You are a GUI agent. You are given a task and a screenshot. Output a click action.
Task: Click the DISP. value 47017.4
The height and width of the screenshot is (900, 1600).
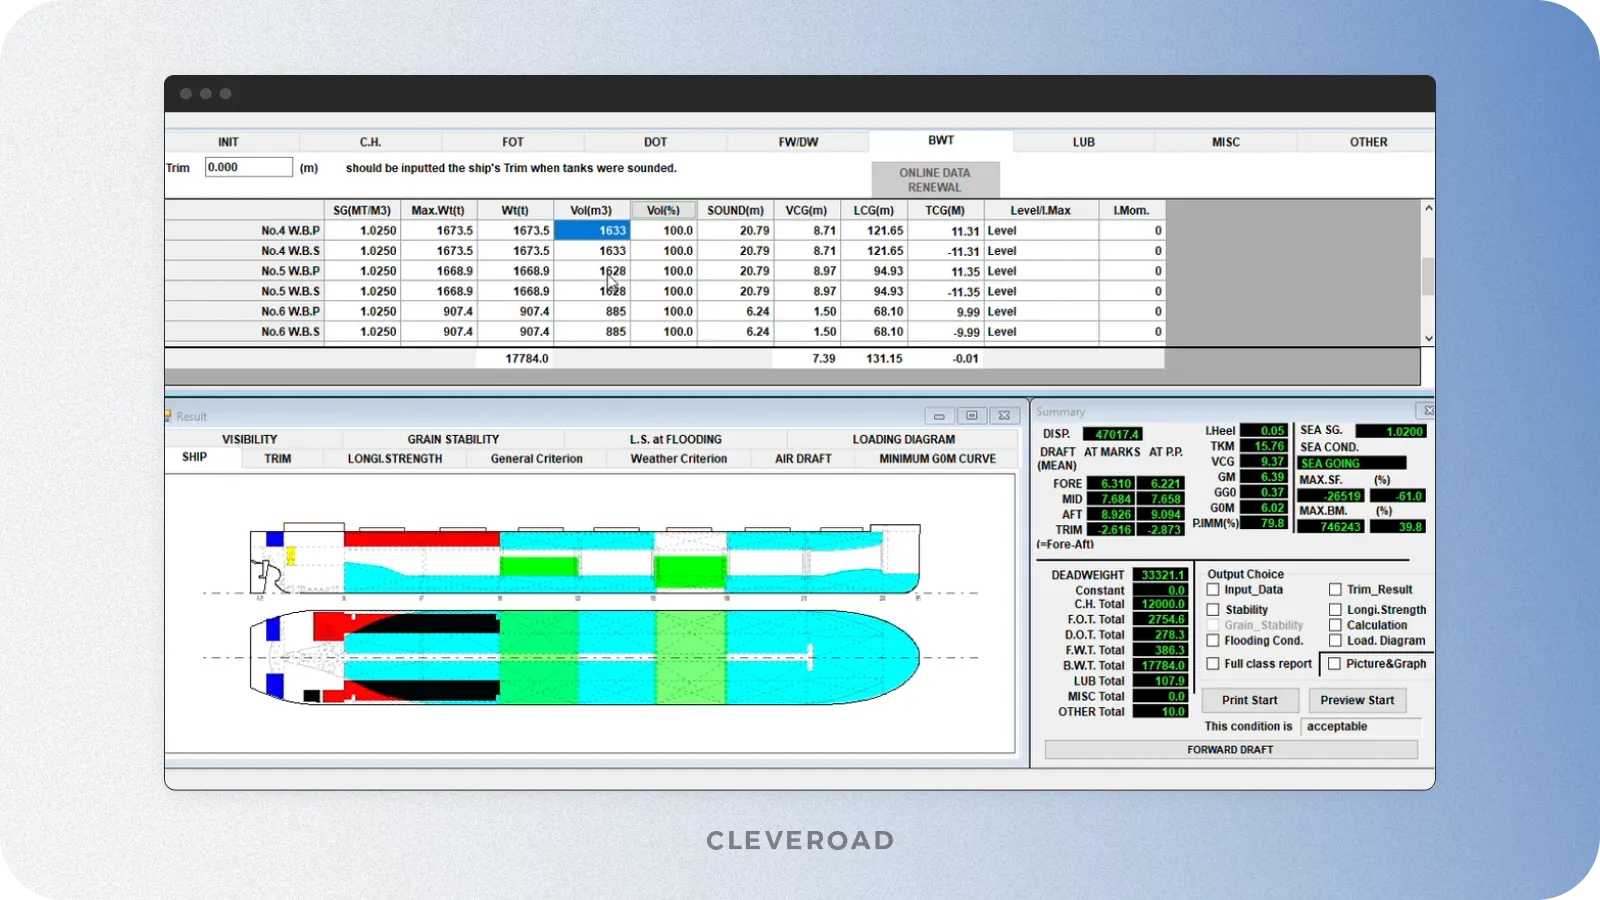tap(1114, 434)
